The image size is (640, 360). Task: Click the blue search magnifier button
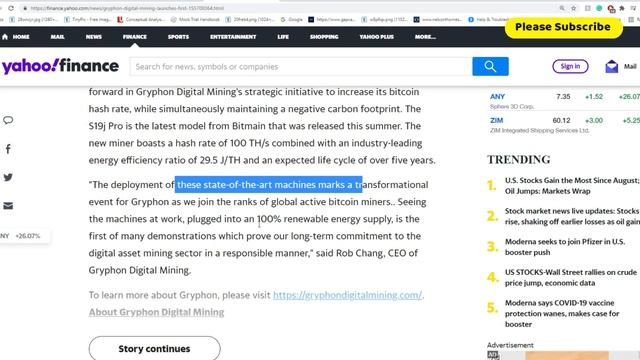point(490,67)
